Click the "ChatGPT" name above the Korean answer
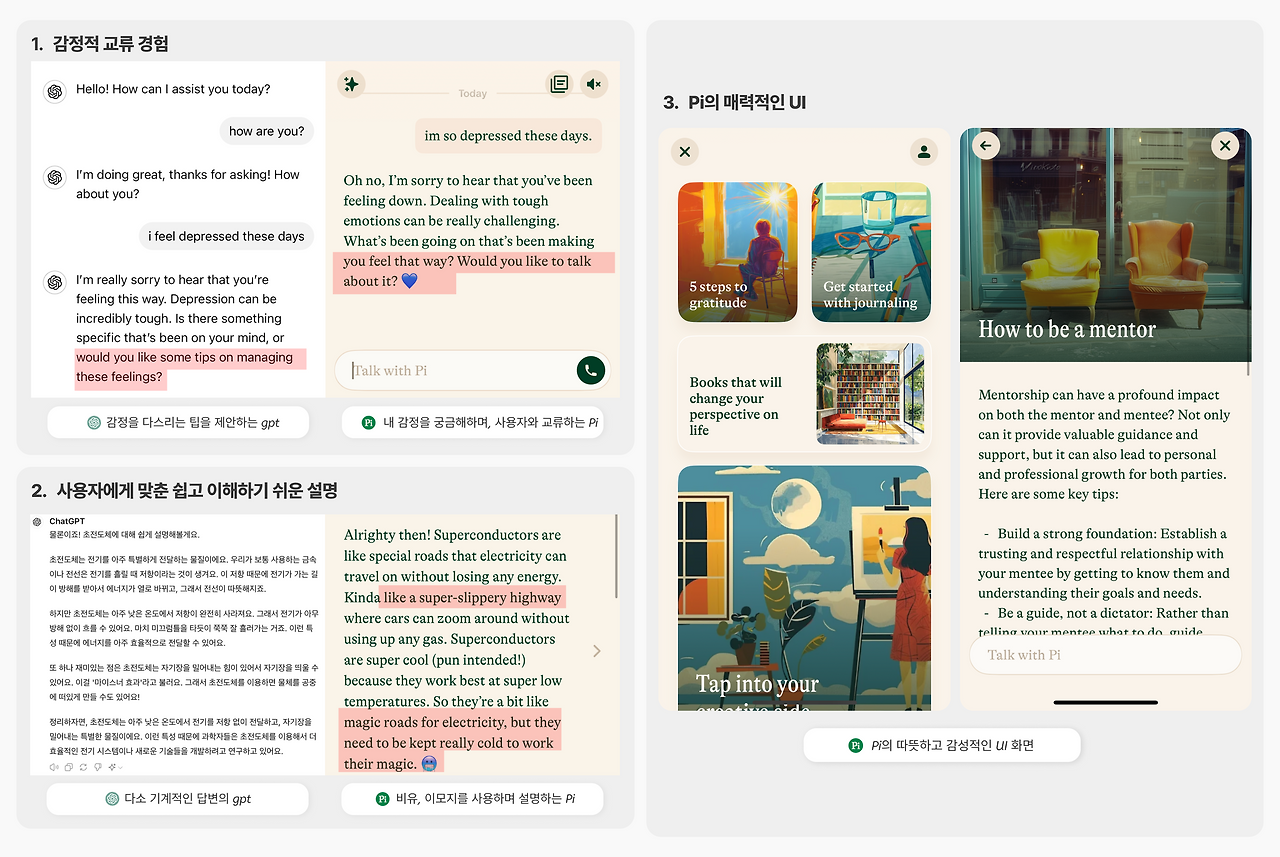 [69, 521]
